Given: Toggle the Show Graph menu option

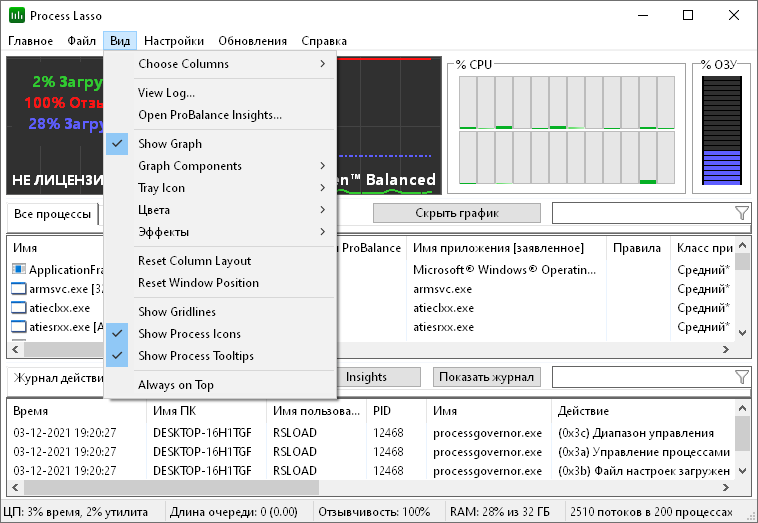Looking at the screenshot, I should click(x=220, y=144).
